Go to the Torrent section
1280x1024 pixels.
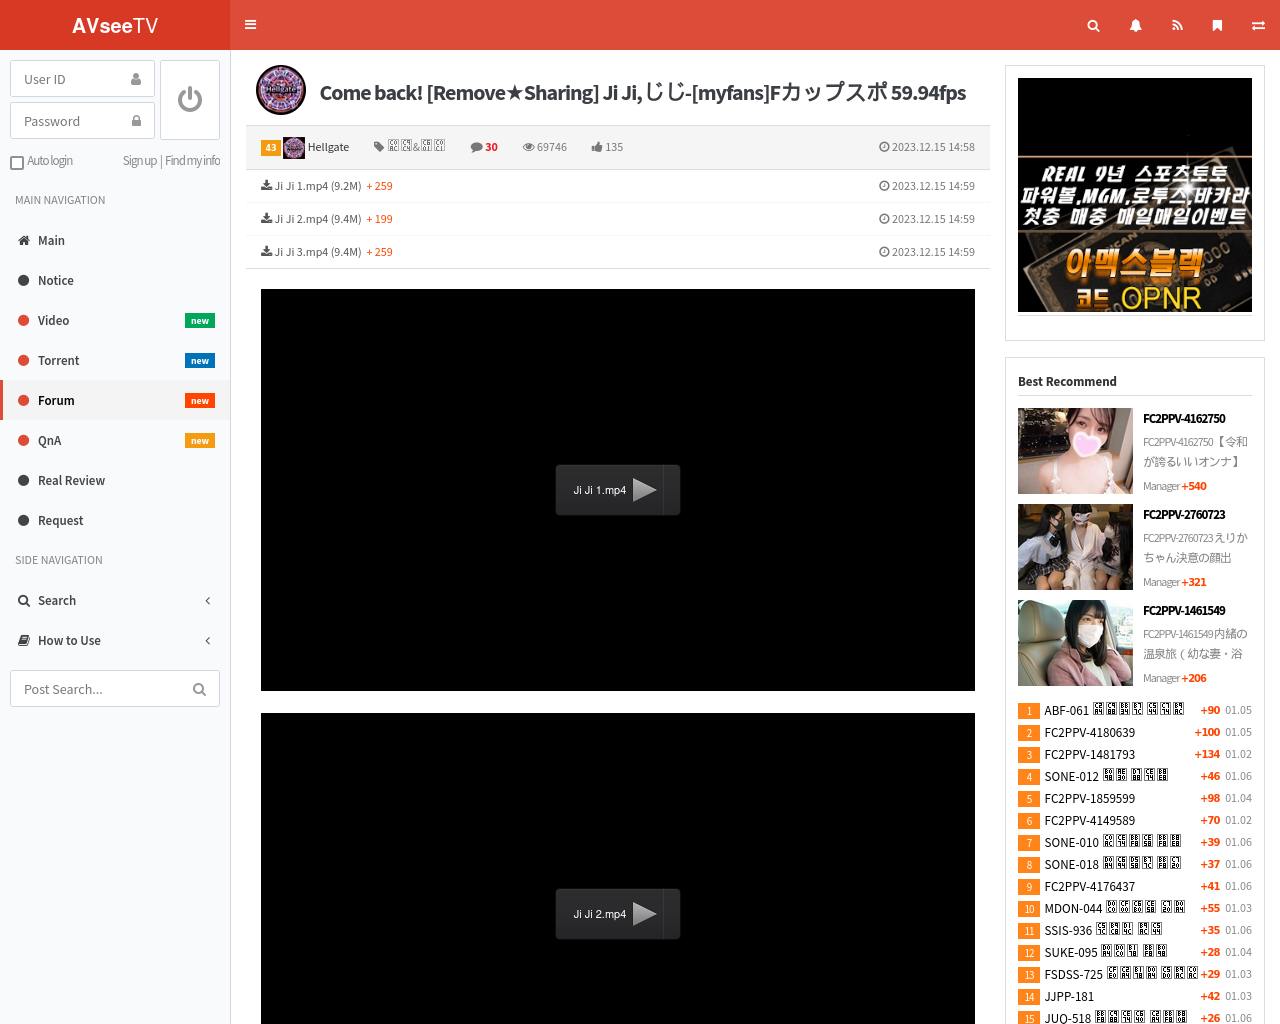[58, 361]
